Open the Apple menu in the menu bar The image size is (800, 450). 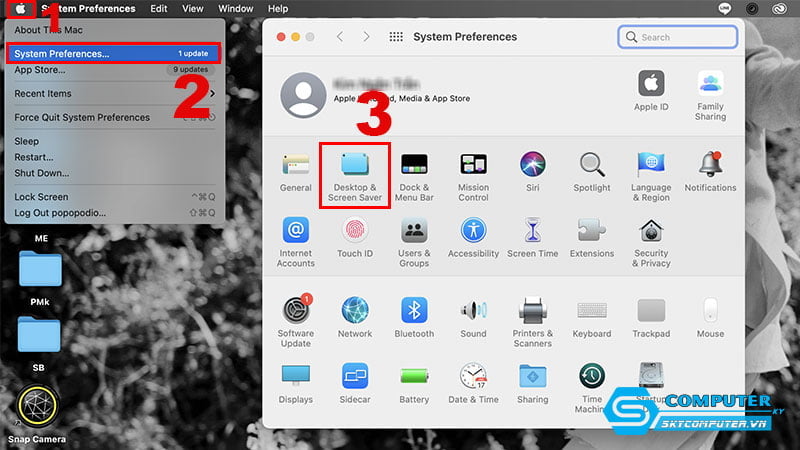(x=20, y=9)
